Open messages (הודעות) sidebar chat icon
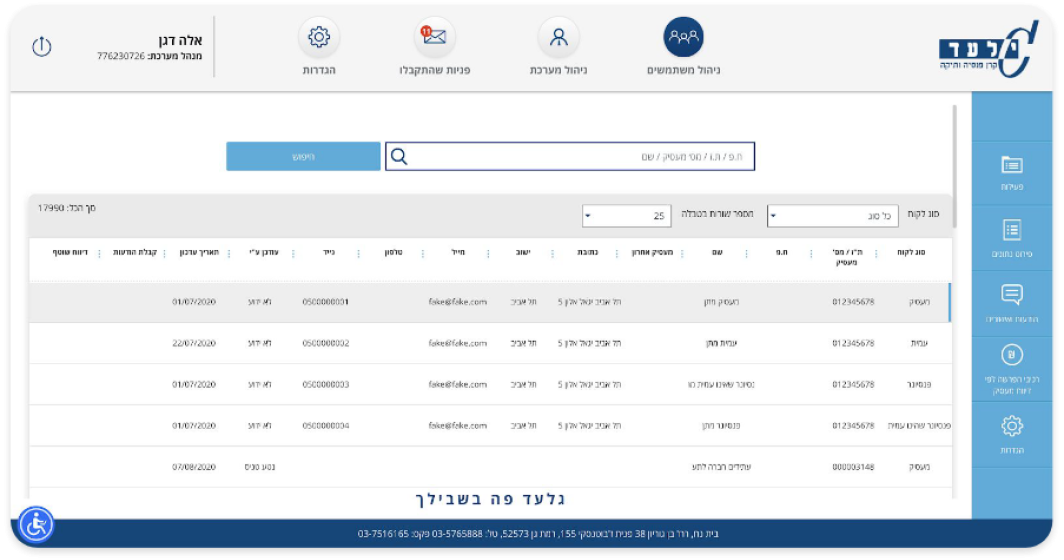This screenshot has width=1064, height=560. click(1011, 295)
